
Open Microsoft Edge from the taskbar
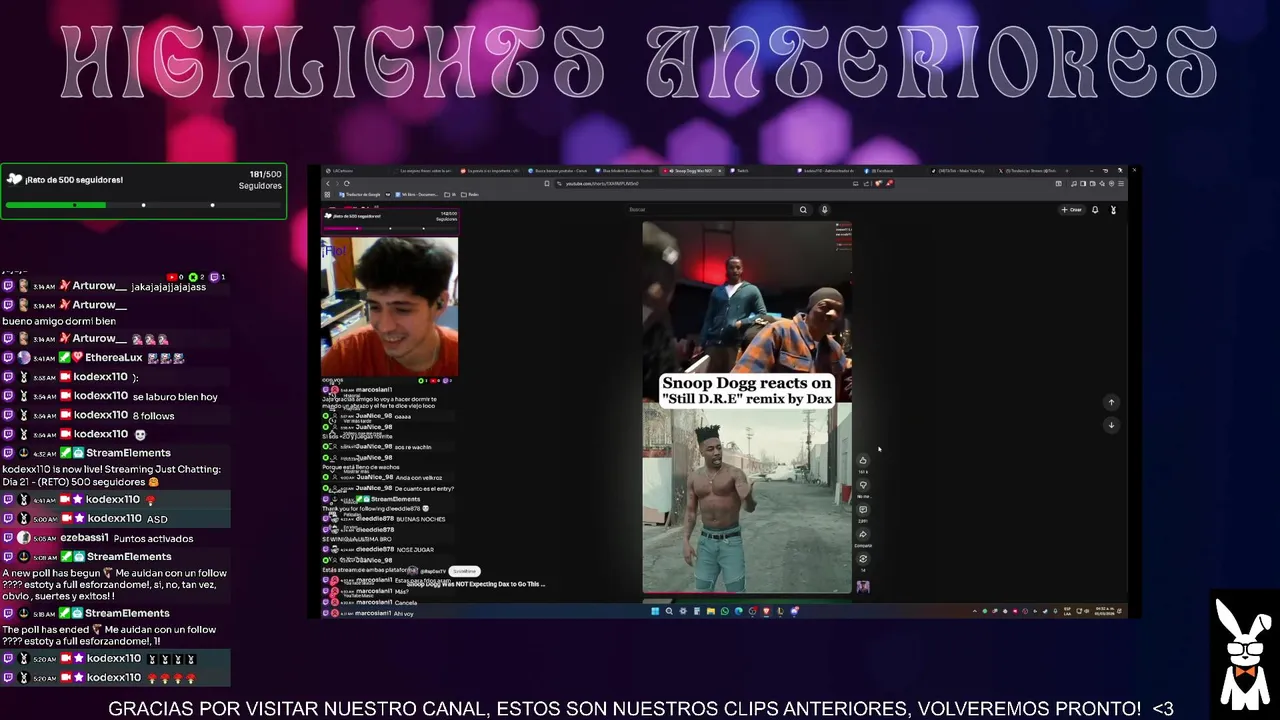739,611
